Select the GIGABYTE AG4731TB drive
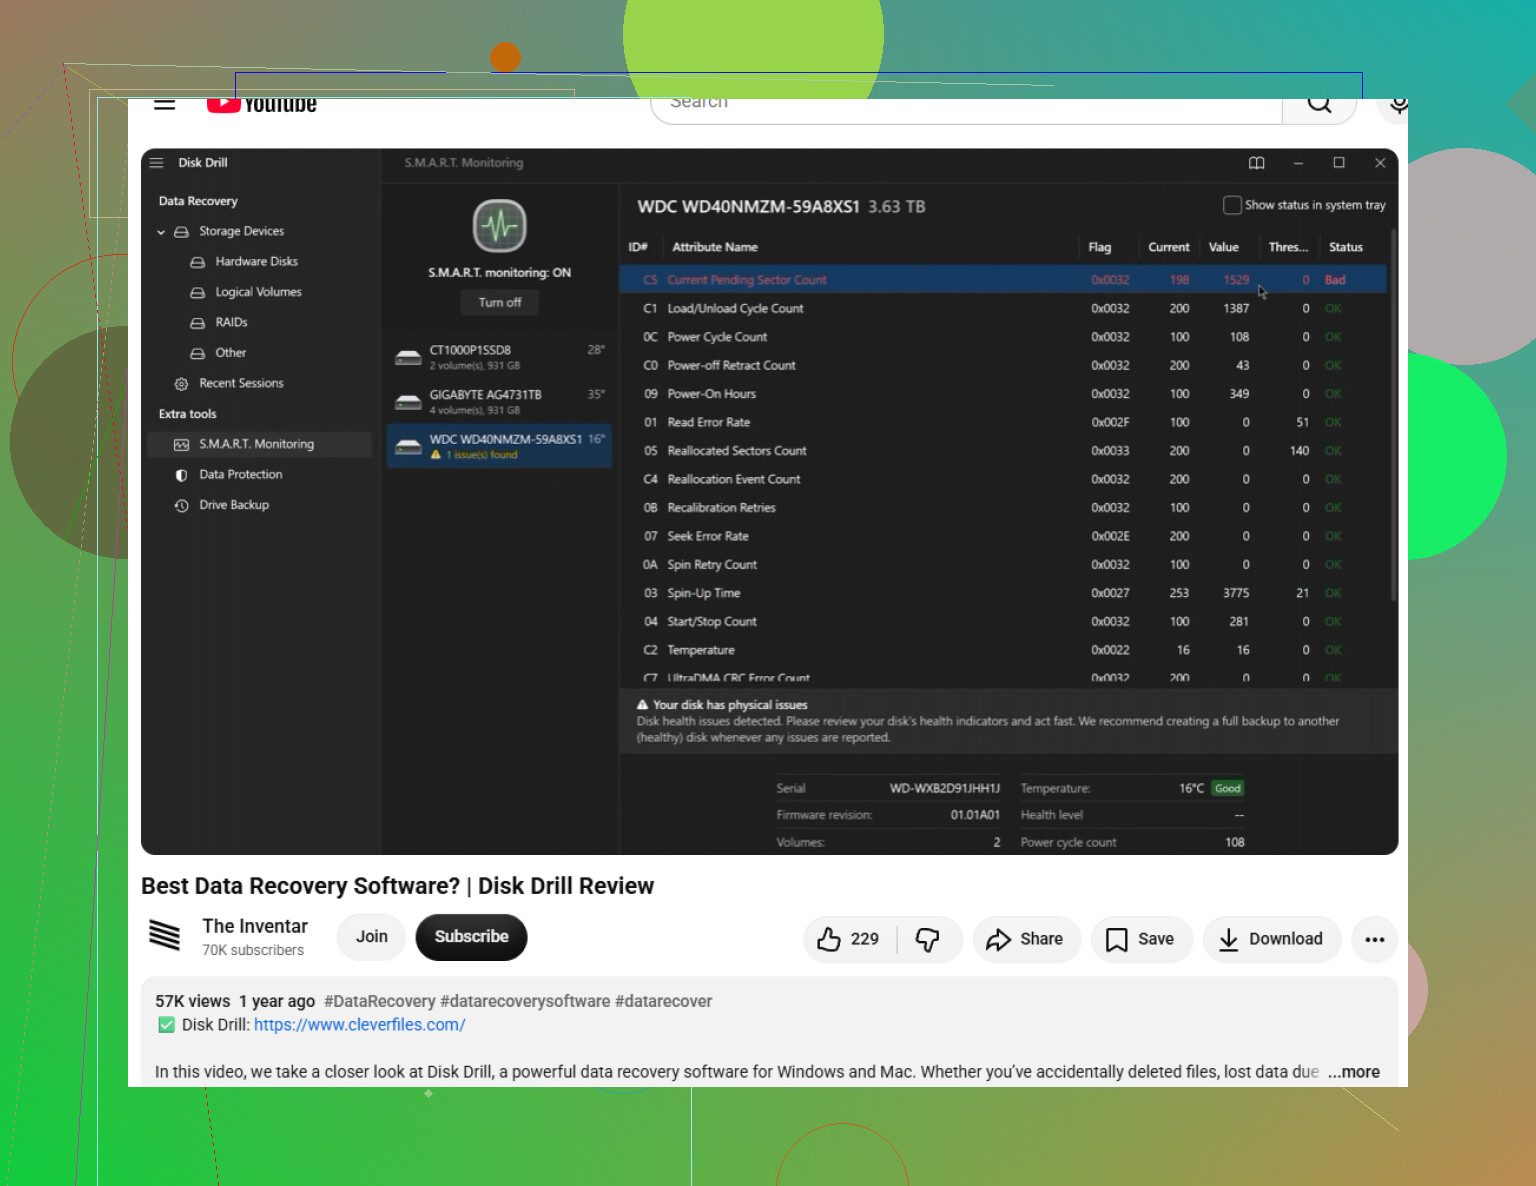1536x1186 pixels. tap(500, 402)
